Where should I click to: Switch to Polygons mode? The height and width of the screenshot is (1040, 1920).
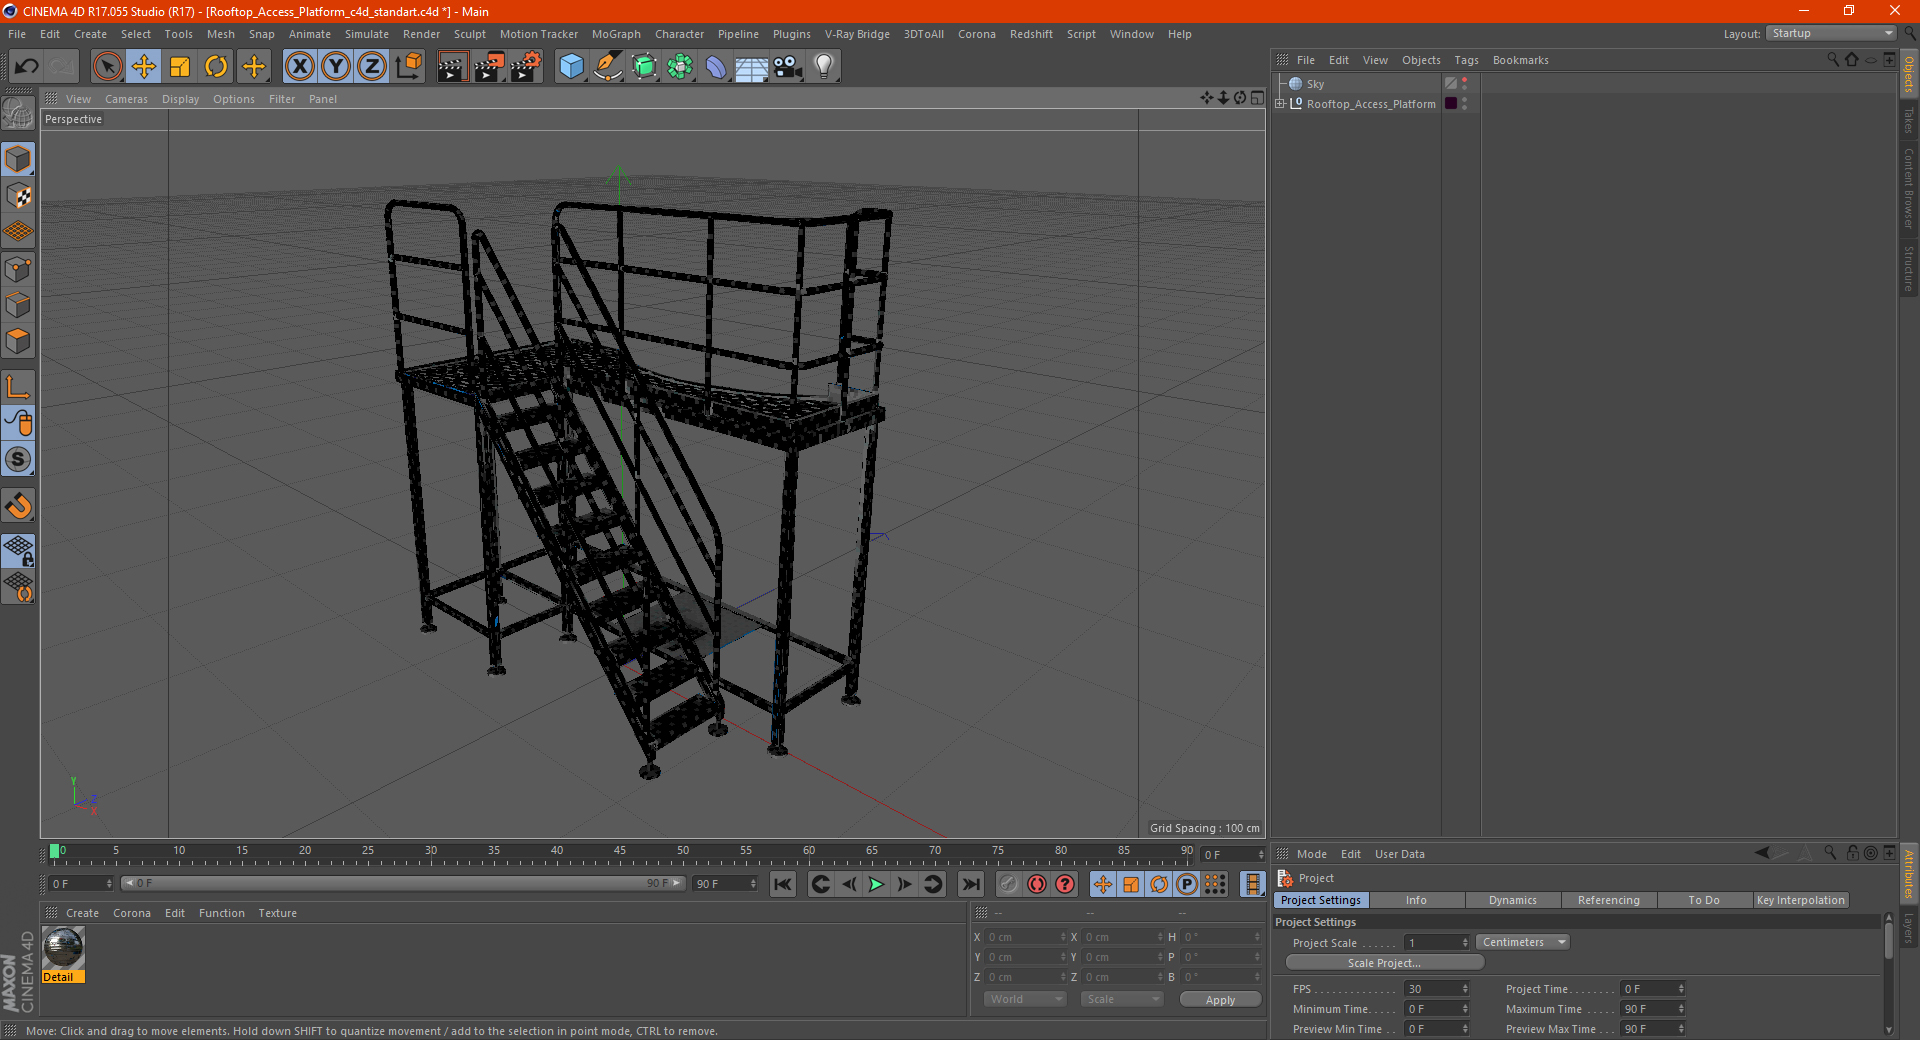click(18, 341)
